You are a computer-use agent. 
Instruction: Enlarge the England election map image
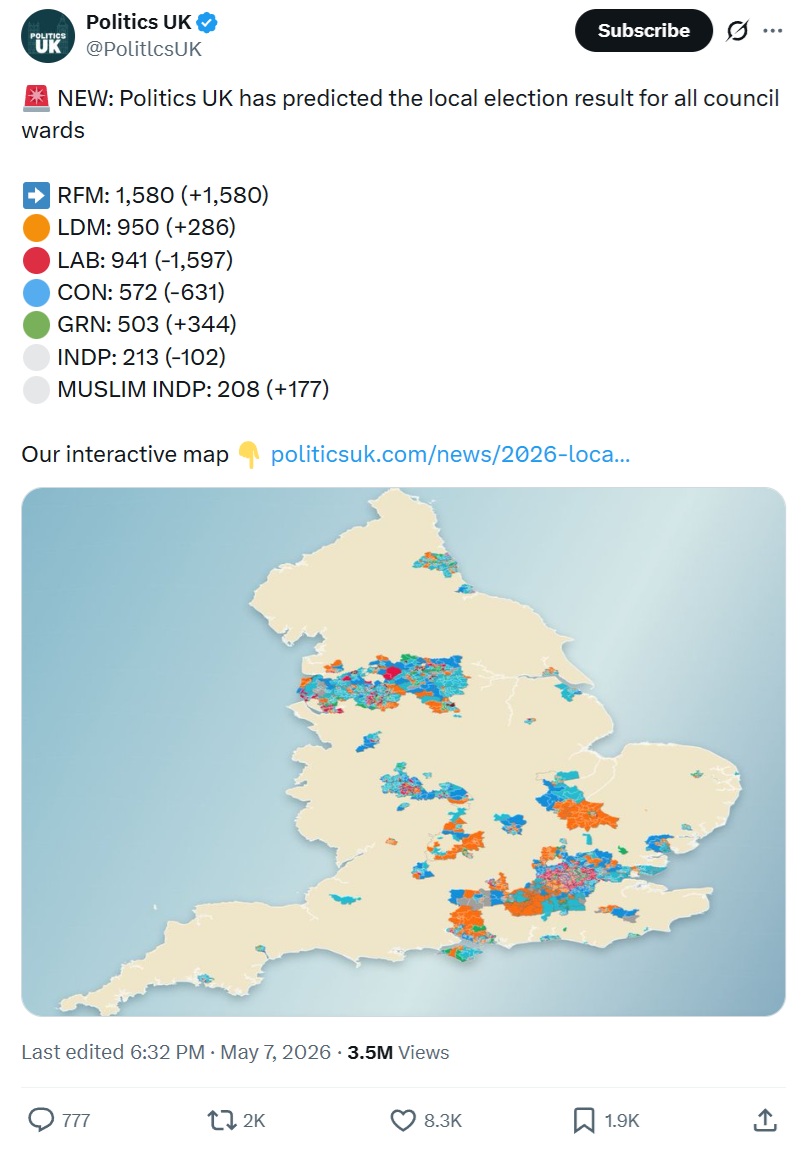[x=403, y=752]
